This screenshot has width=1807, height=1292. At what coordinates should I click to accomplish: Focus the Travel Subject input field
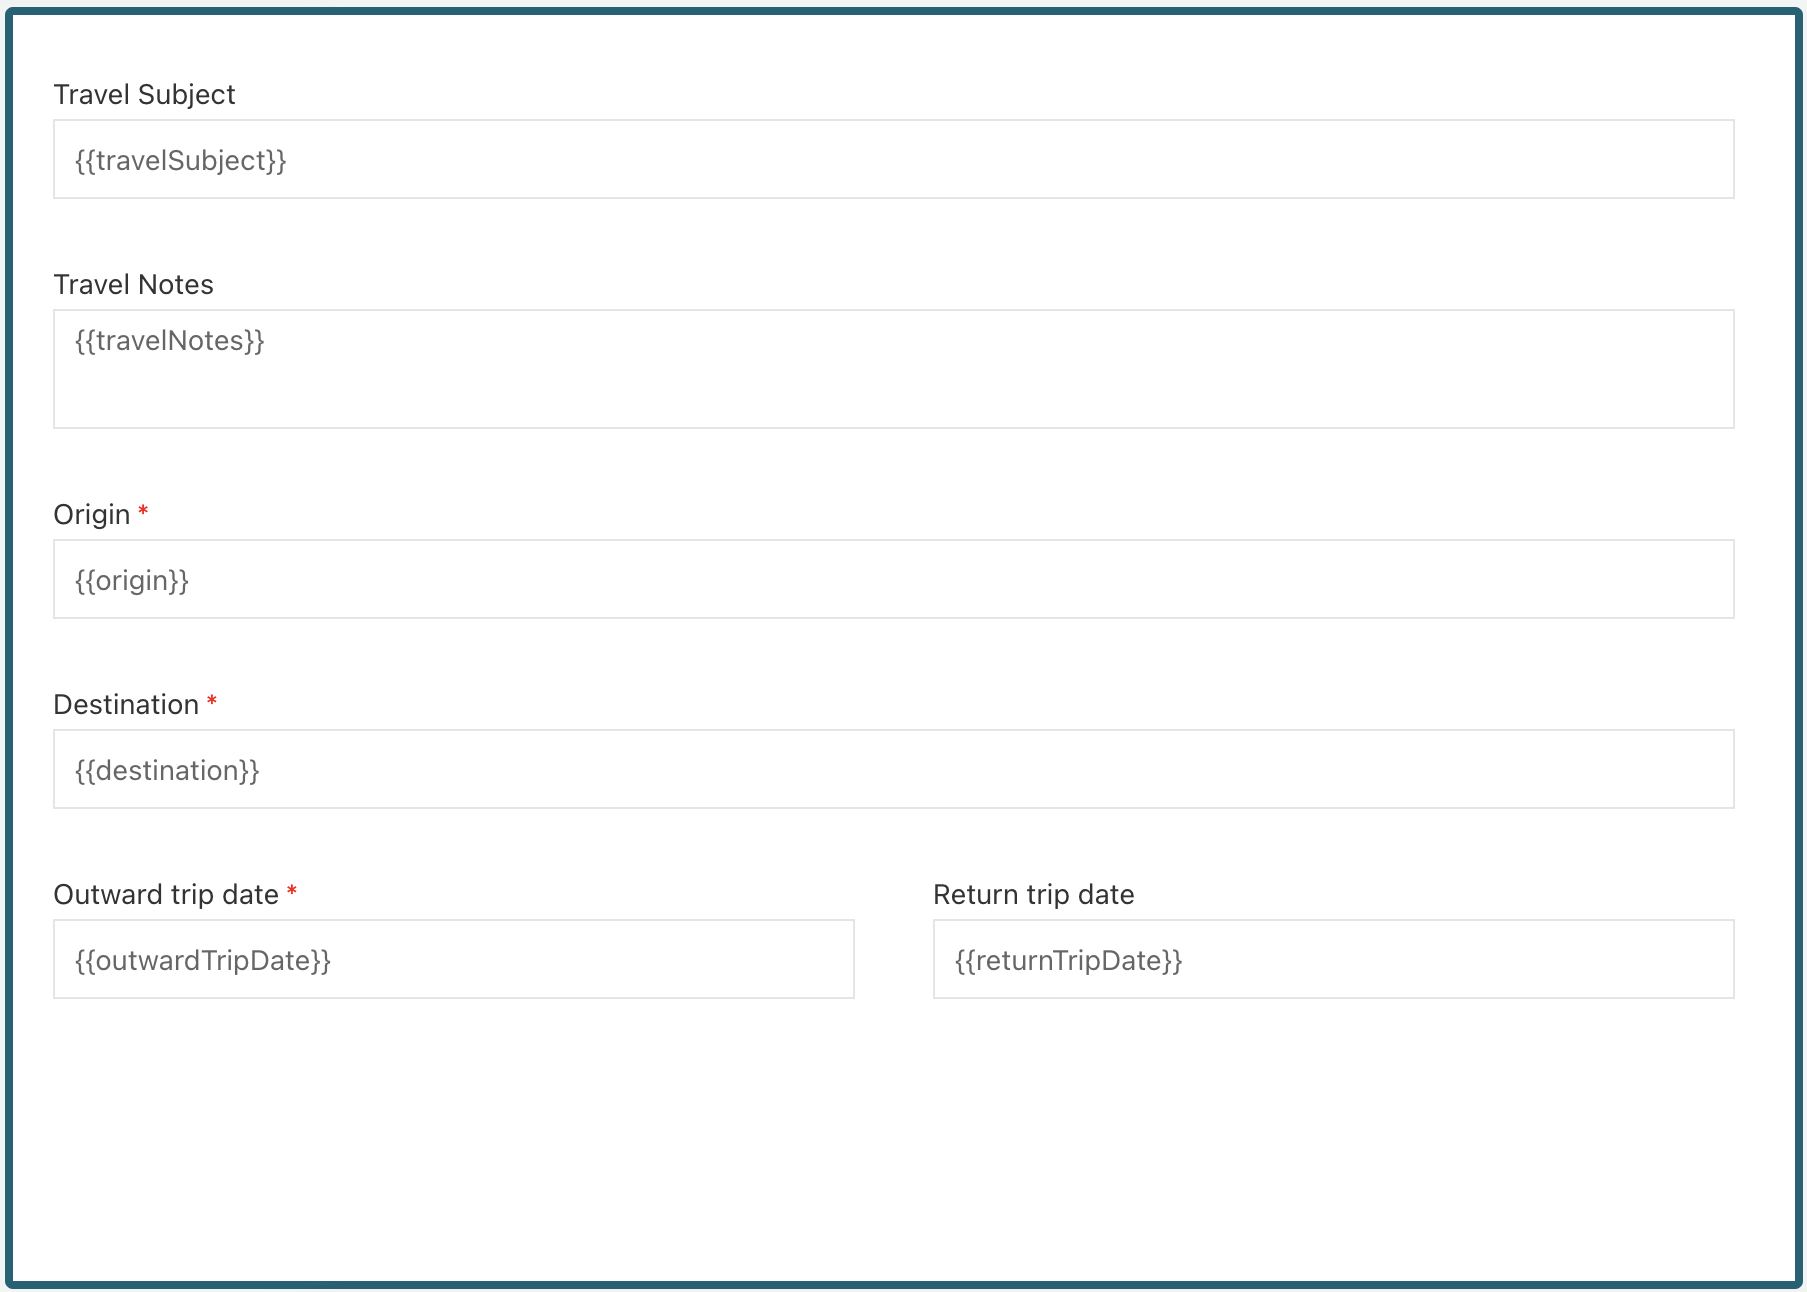(893, 160)
